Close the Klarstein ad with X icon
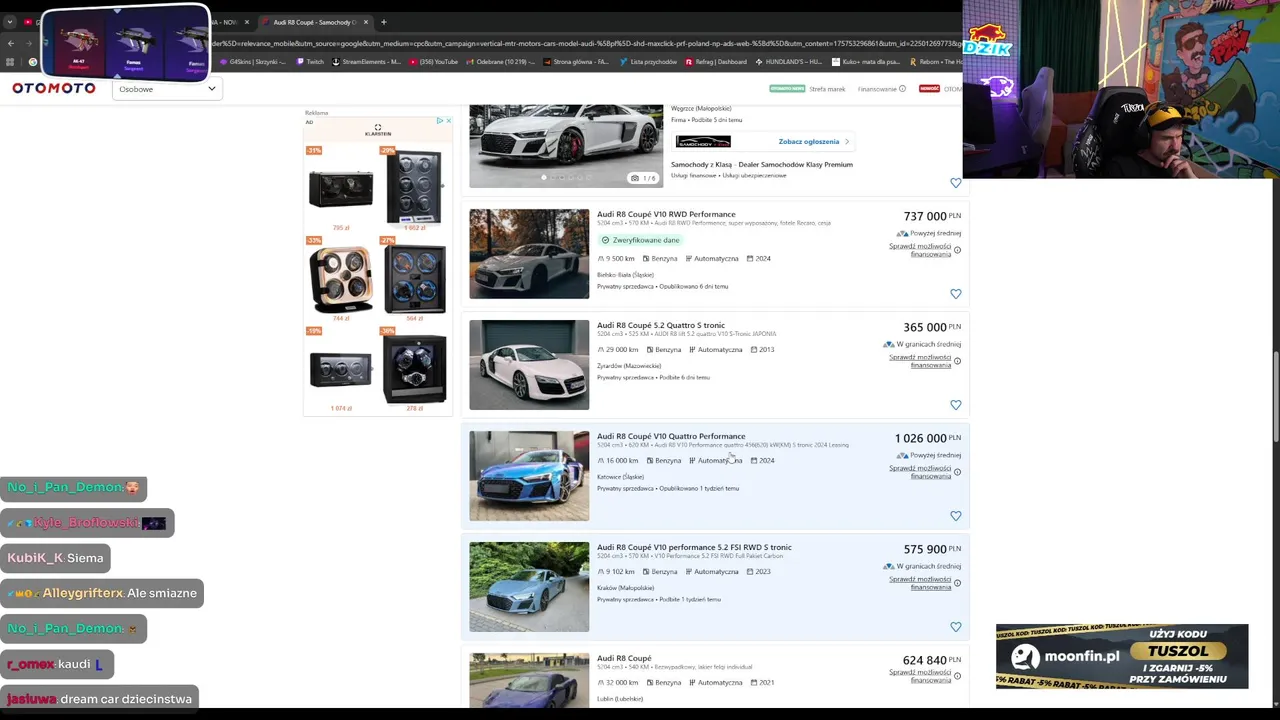This screenshot has height=720, width=1280. (x=448, y=121)
